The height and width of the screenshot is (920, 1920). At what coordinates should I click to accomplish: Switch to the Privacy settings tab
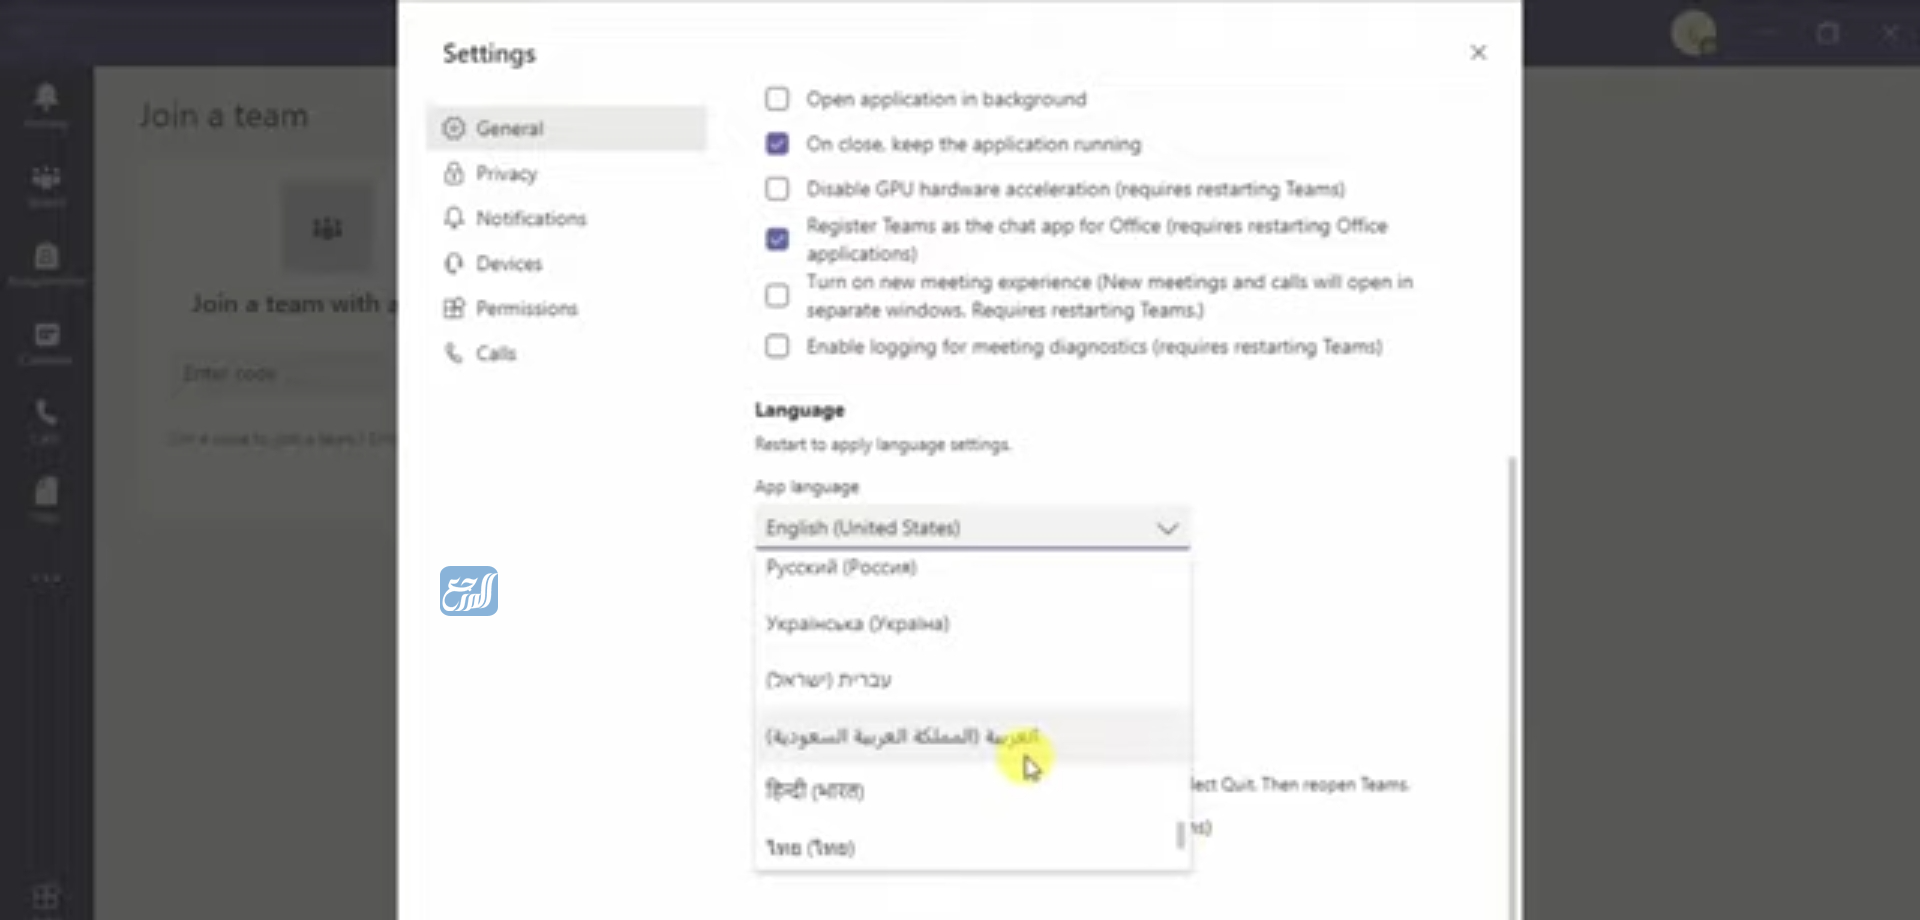click(x=506, y=174)
